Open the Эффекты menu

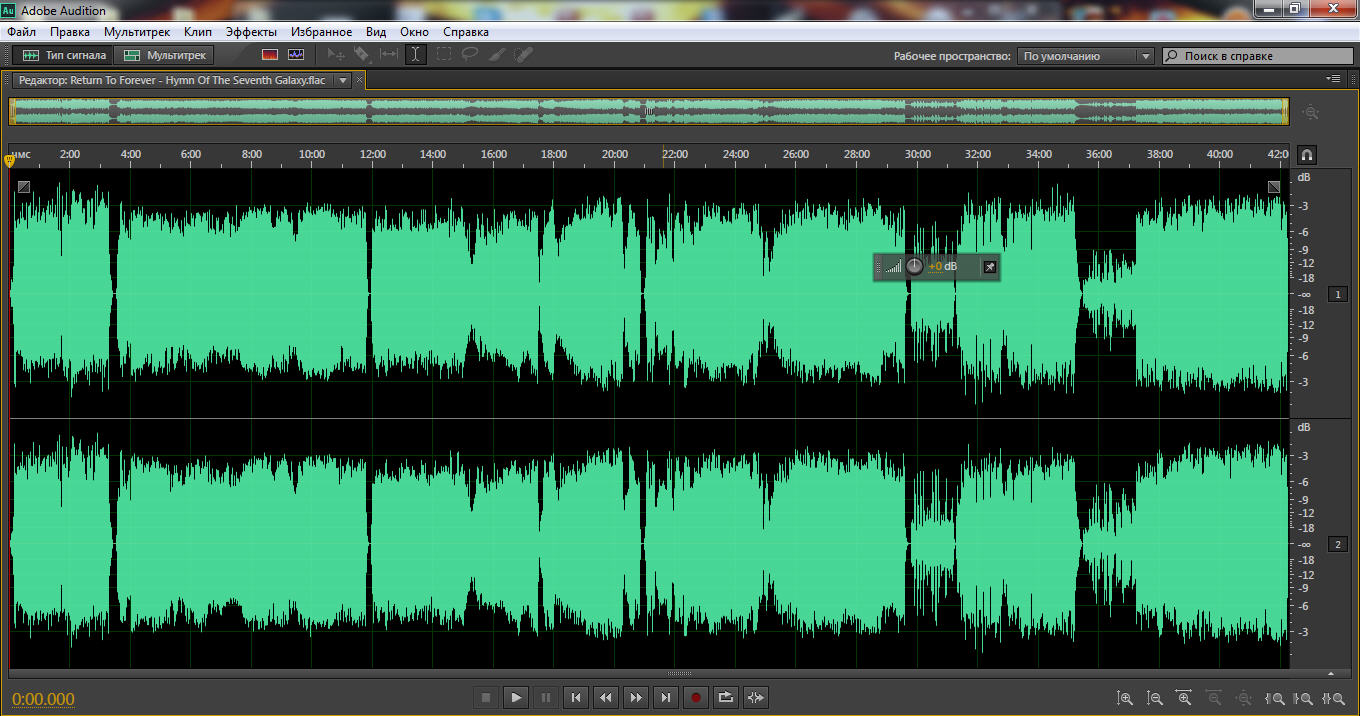click(x=251, y=32)
